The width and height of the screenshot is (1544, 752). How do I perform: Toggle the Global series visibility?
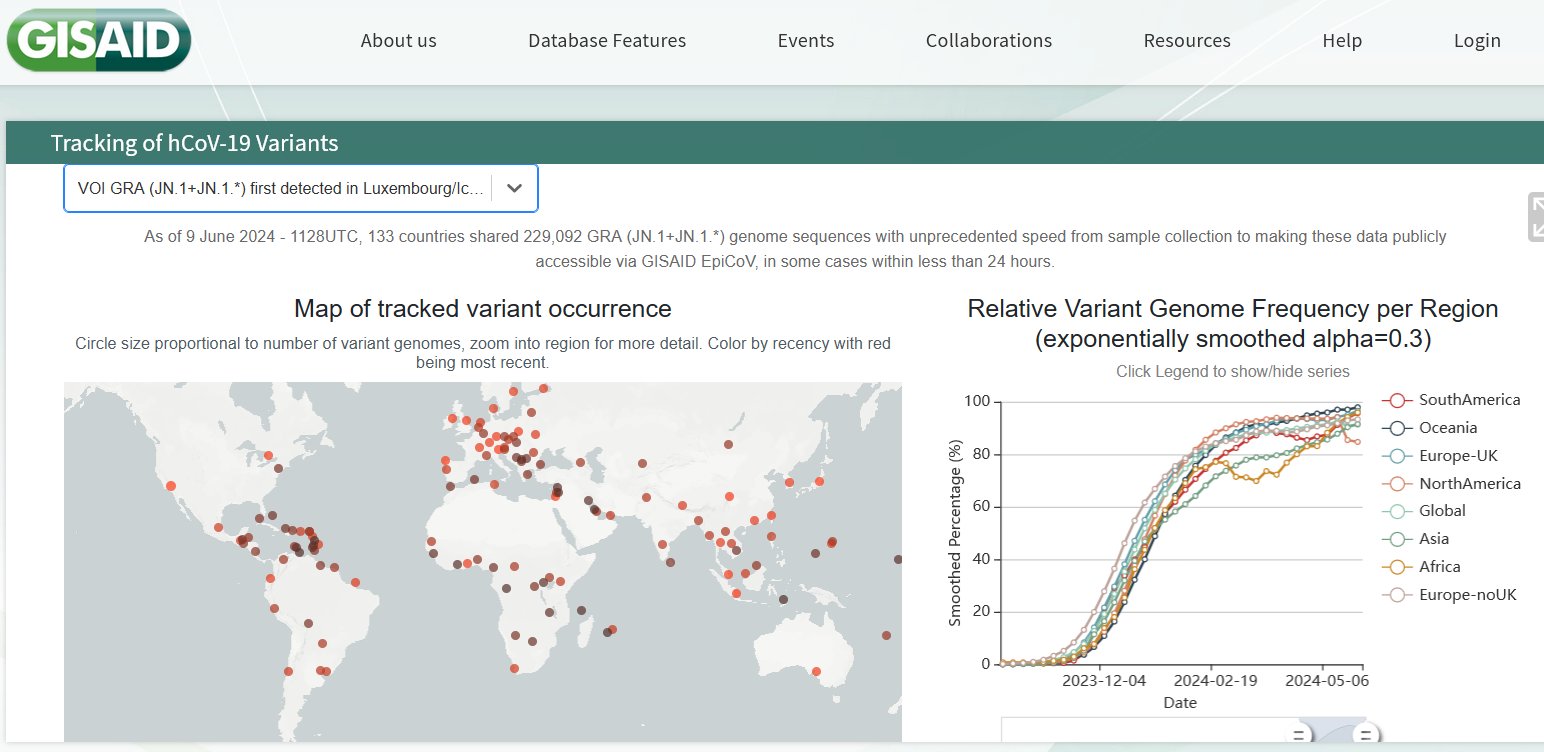1441,511
